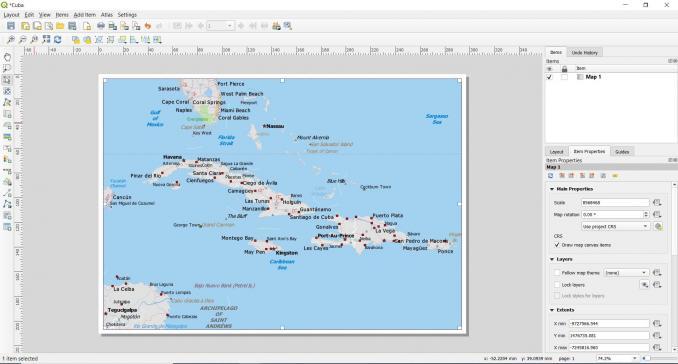Click the Scale value input field
The height and width of the screenshot is (364, 678).
pos(615,202)
